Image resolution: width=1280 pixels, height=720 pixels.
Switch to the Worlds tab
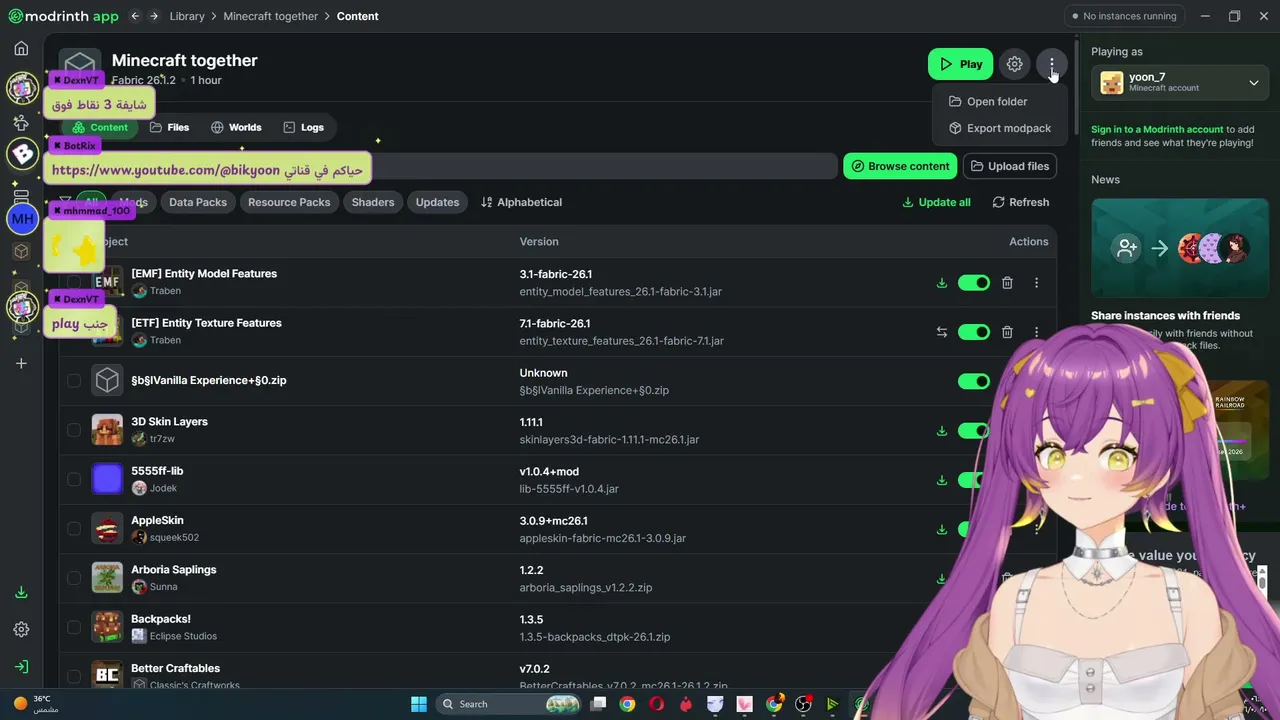click(x=236, y=127)
